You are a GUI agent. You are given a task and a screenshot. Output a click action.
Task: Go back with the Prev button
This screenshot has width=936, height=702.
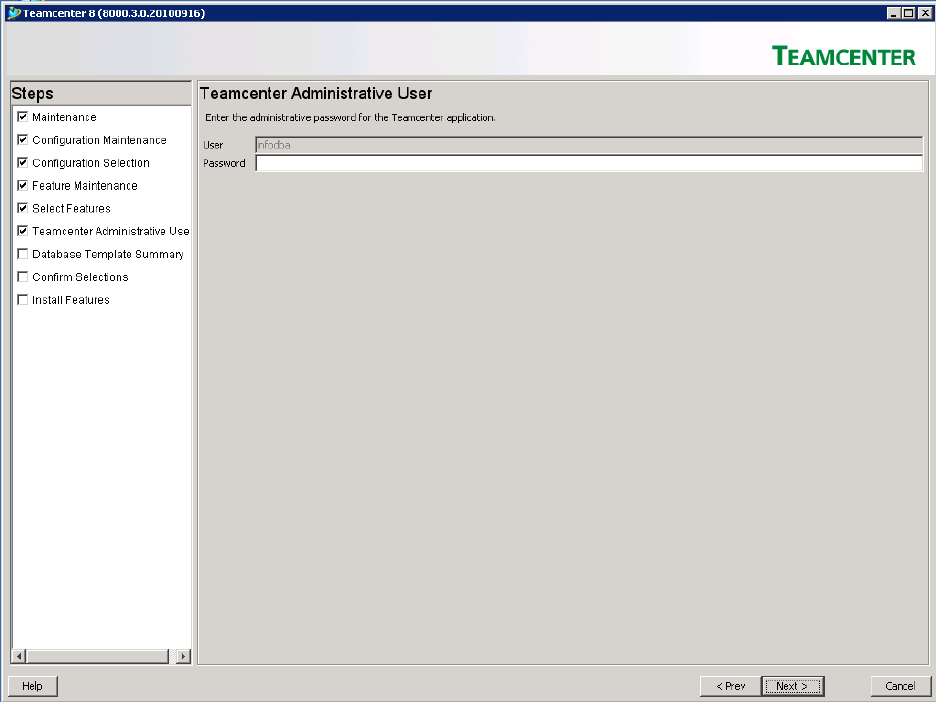tap(731, 686)
